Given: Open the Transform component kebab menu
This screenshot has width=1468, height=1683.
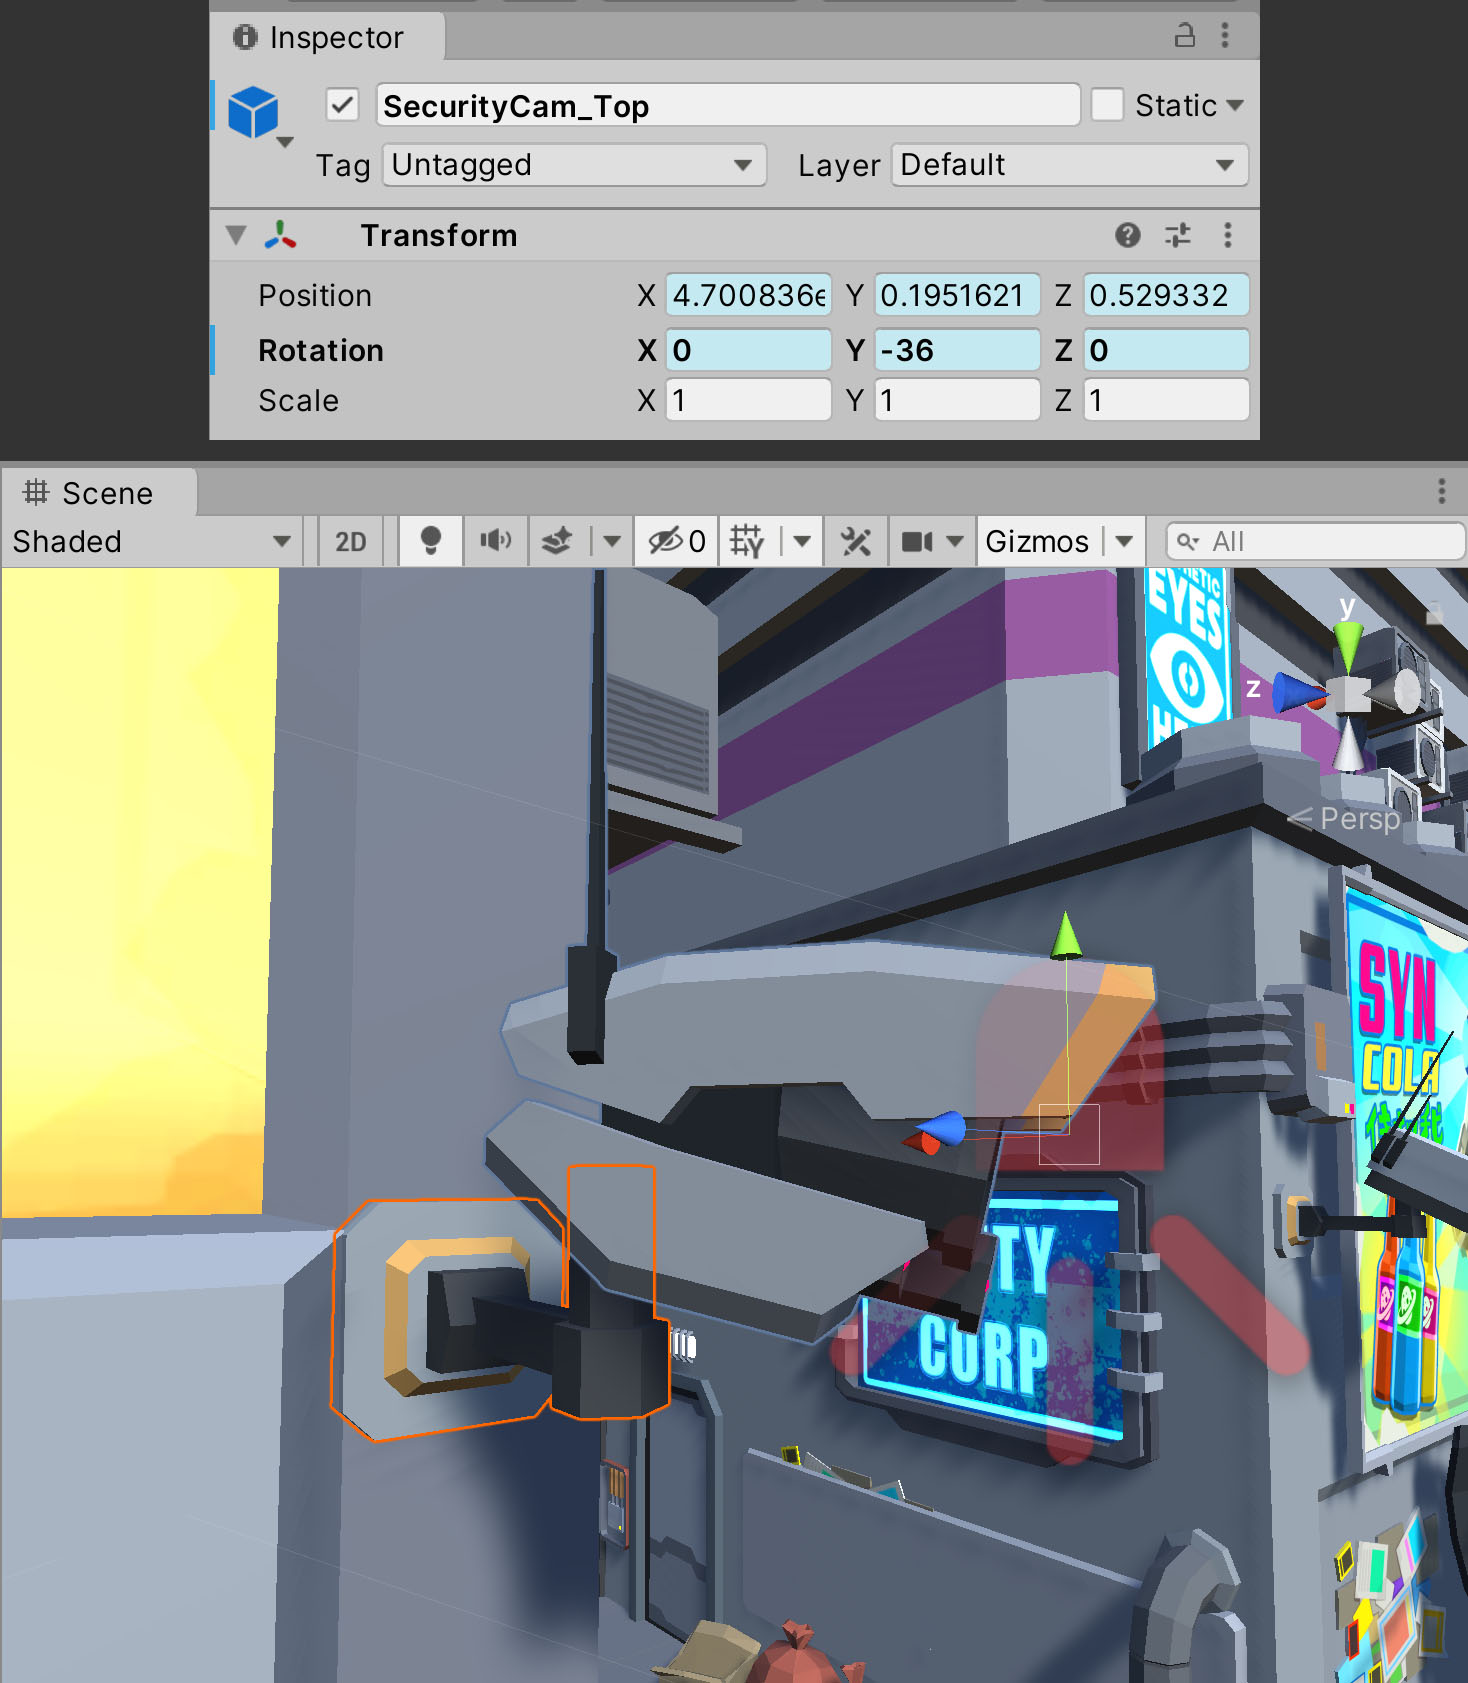Looking at the screenshot, I should click(1227, 235).
